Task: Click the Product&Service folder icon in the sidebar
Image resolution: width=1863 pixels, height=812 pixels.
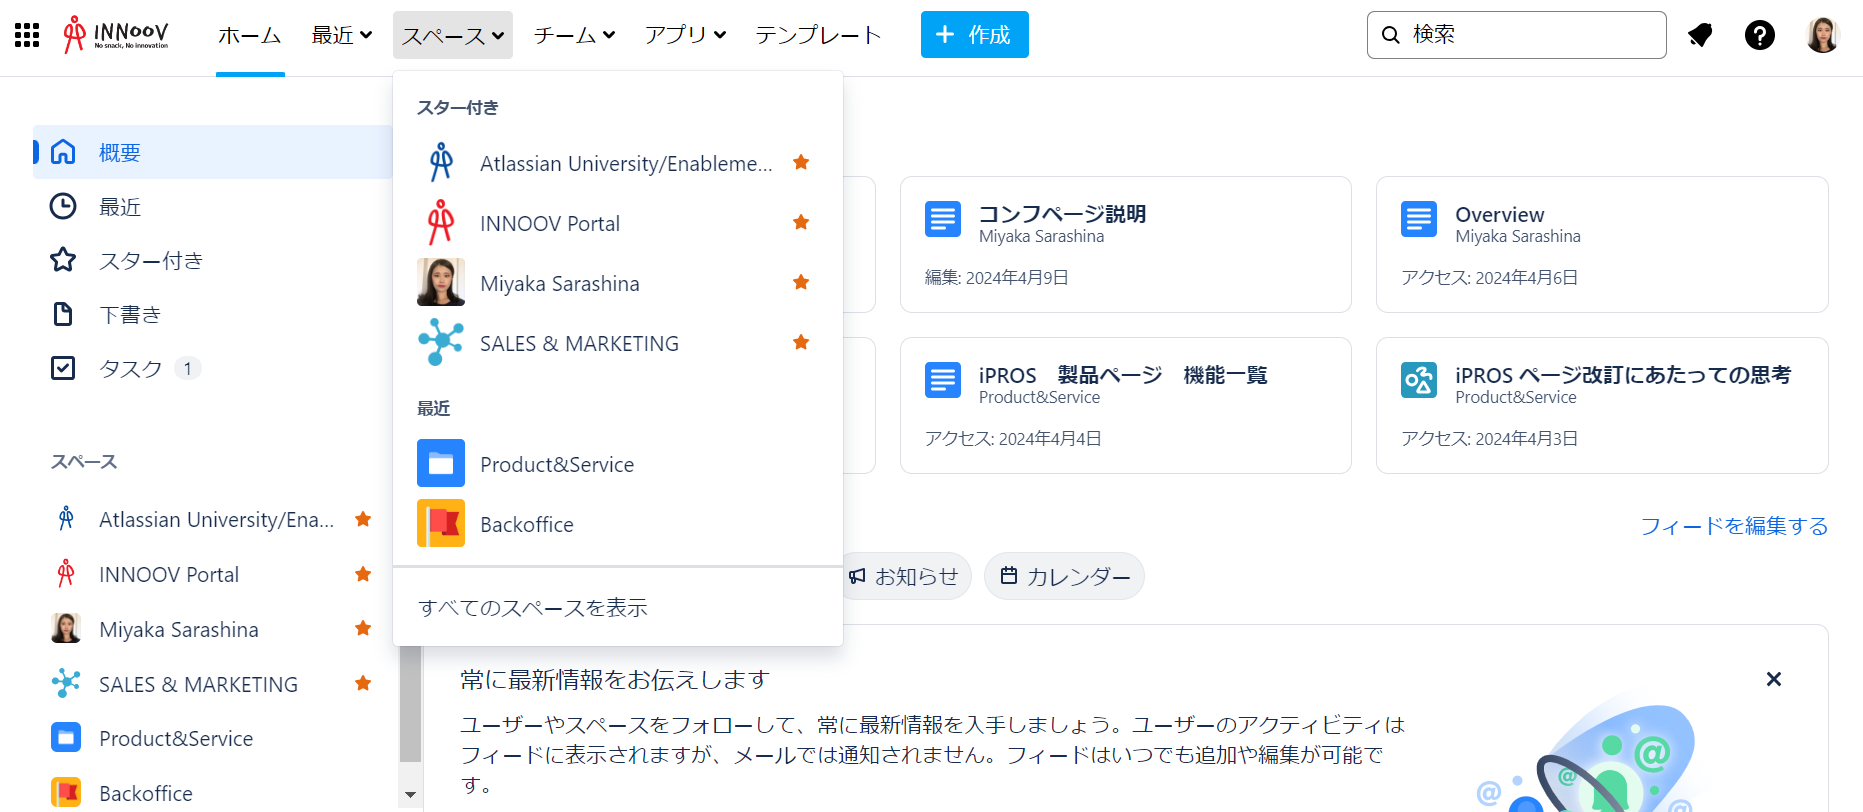Action: point(66,738)
